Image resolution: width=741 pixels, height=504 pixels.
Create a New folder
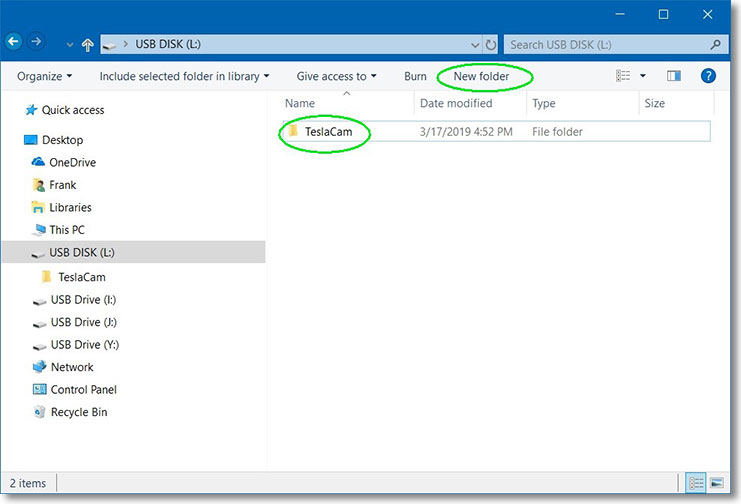click(481, 76)
